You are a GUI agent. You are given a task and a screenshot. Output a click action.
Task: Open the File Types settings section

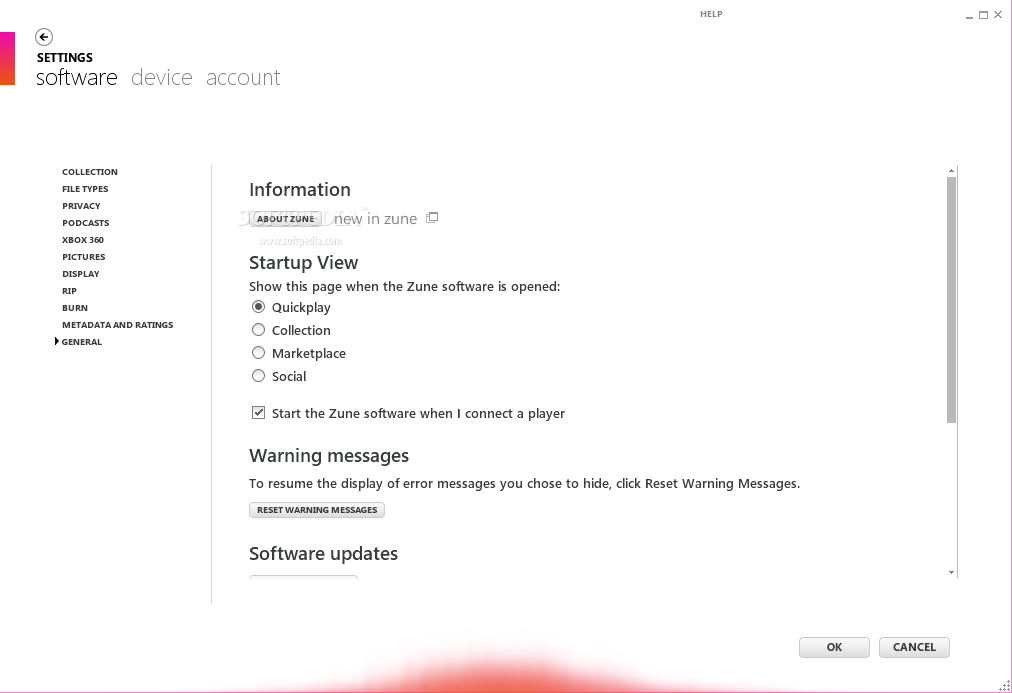tap(85, 189)
